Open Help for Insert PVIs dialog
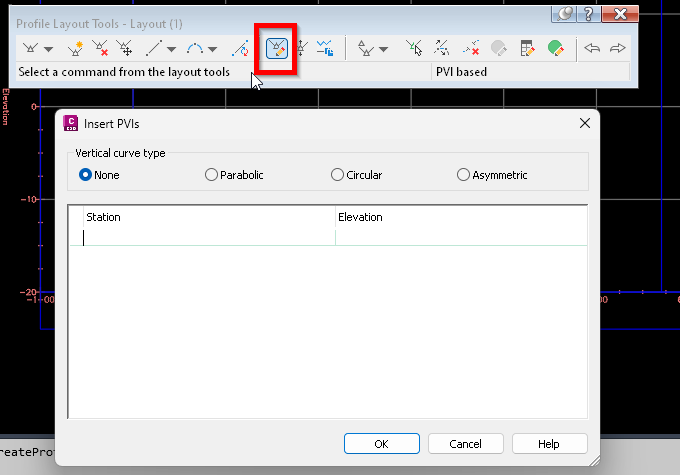Viewport: 680px width, 475px height. (x=549, y=444)
